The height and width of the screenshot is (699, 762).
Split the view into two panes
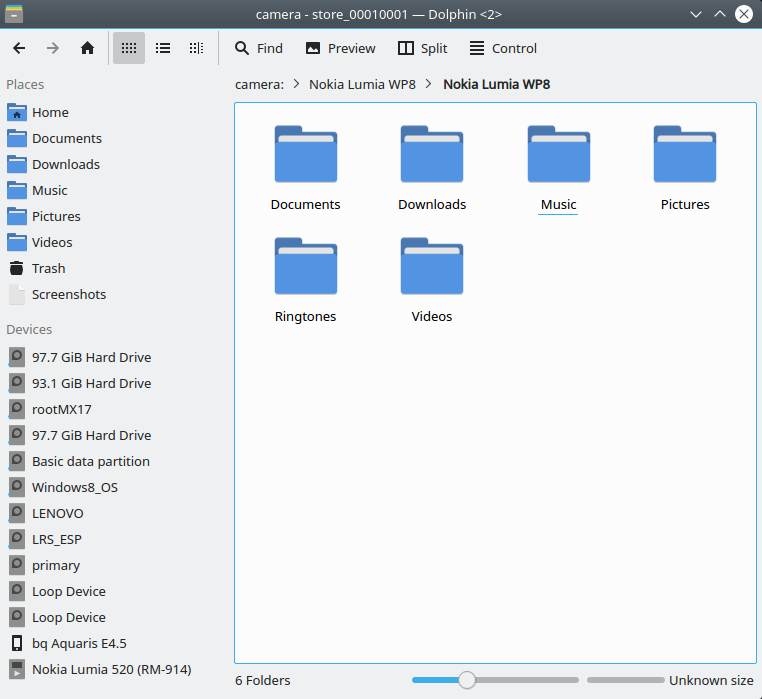(422, 48)
